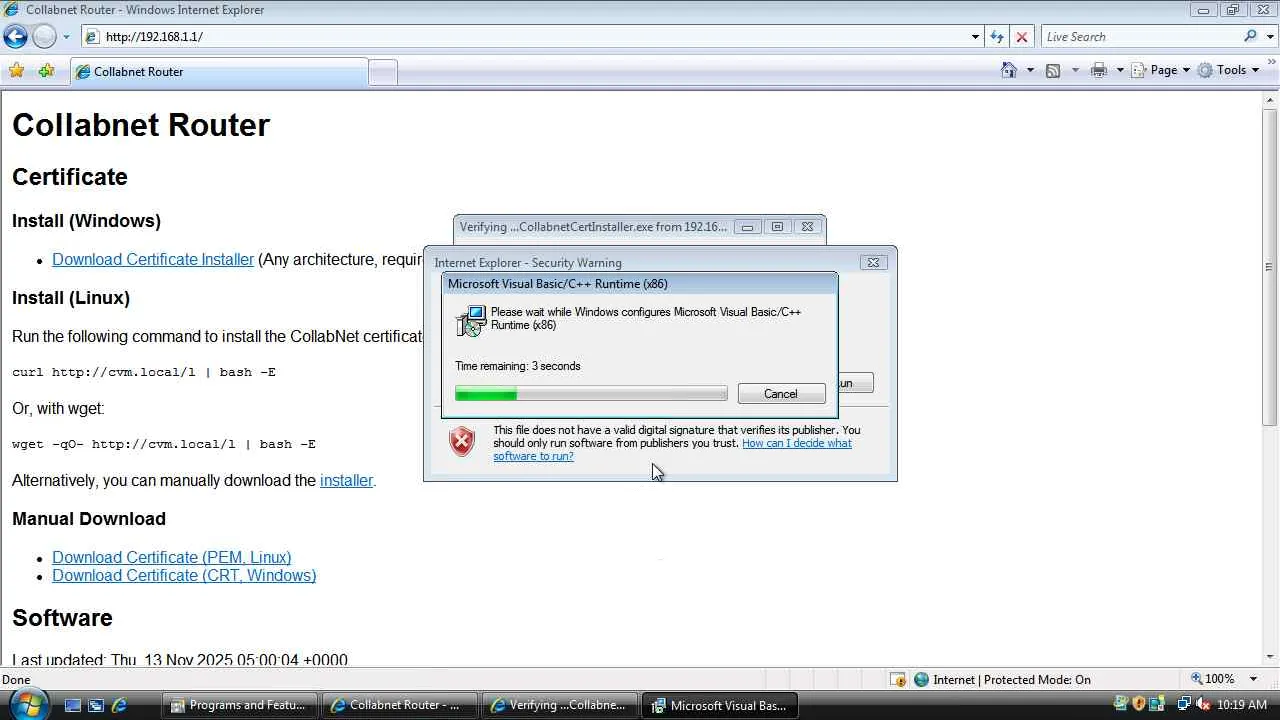Switch to Microsoft Visual Basic taskbar button
Image resolution: width=1280 pixels, height=720 pixels.
coord(720,705)
